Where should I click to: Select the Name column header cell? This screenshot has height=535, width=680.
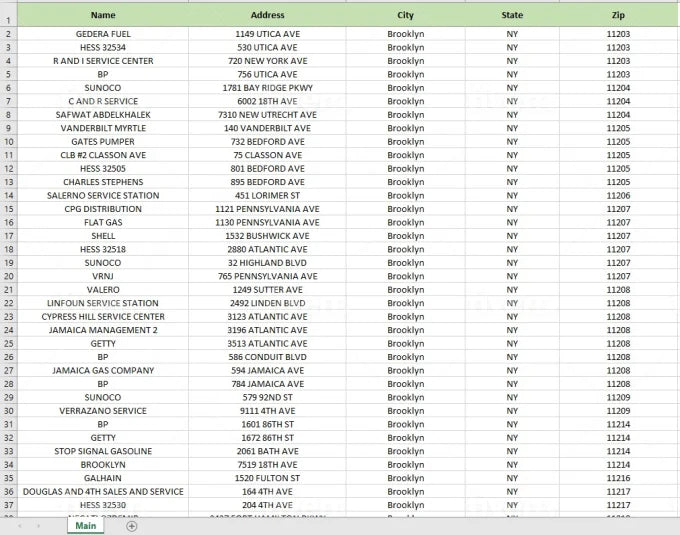coord(103,15)
